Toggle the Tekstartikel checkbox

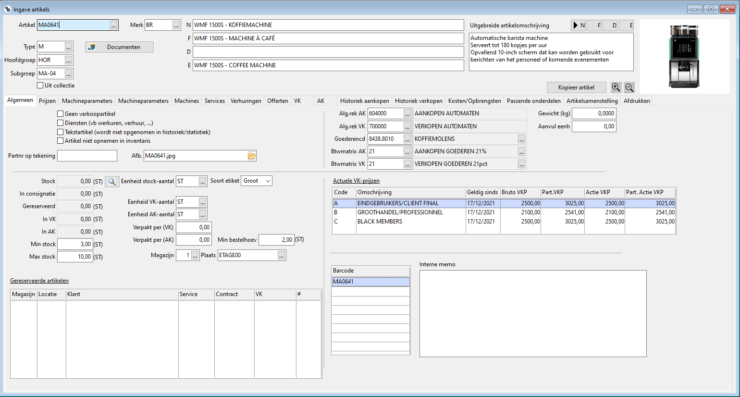60,132
